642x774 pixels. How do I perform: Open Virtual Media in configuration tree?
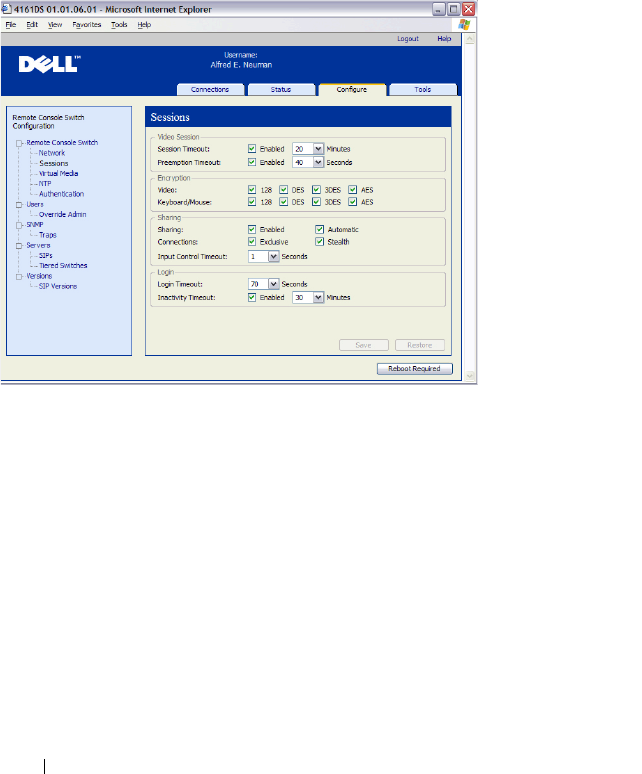(x=58, y=173)
